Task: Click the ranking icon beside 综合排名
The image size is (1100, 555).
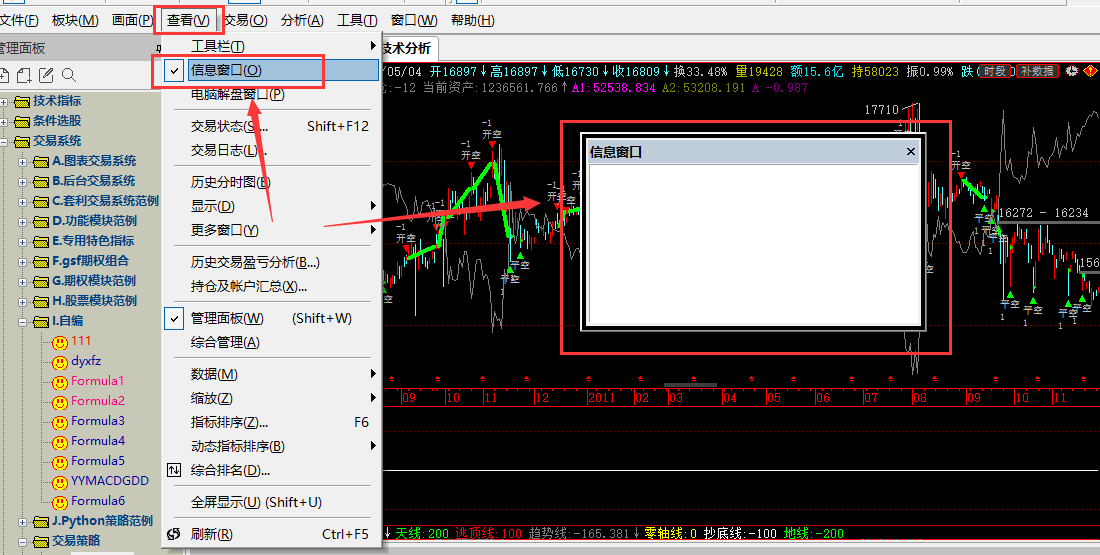Action: tap(174, 470)
